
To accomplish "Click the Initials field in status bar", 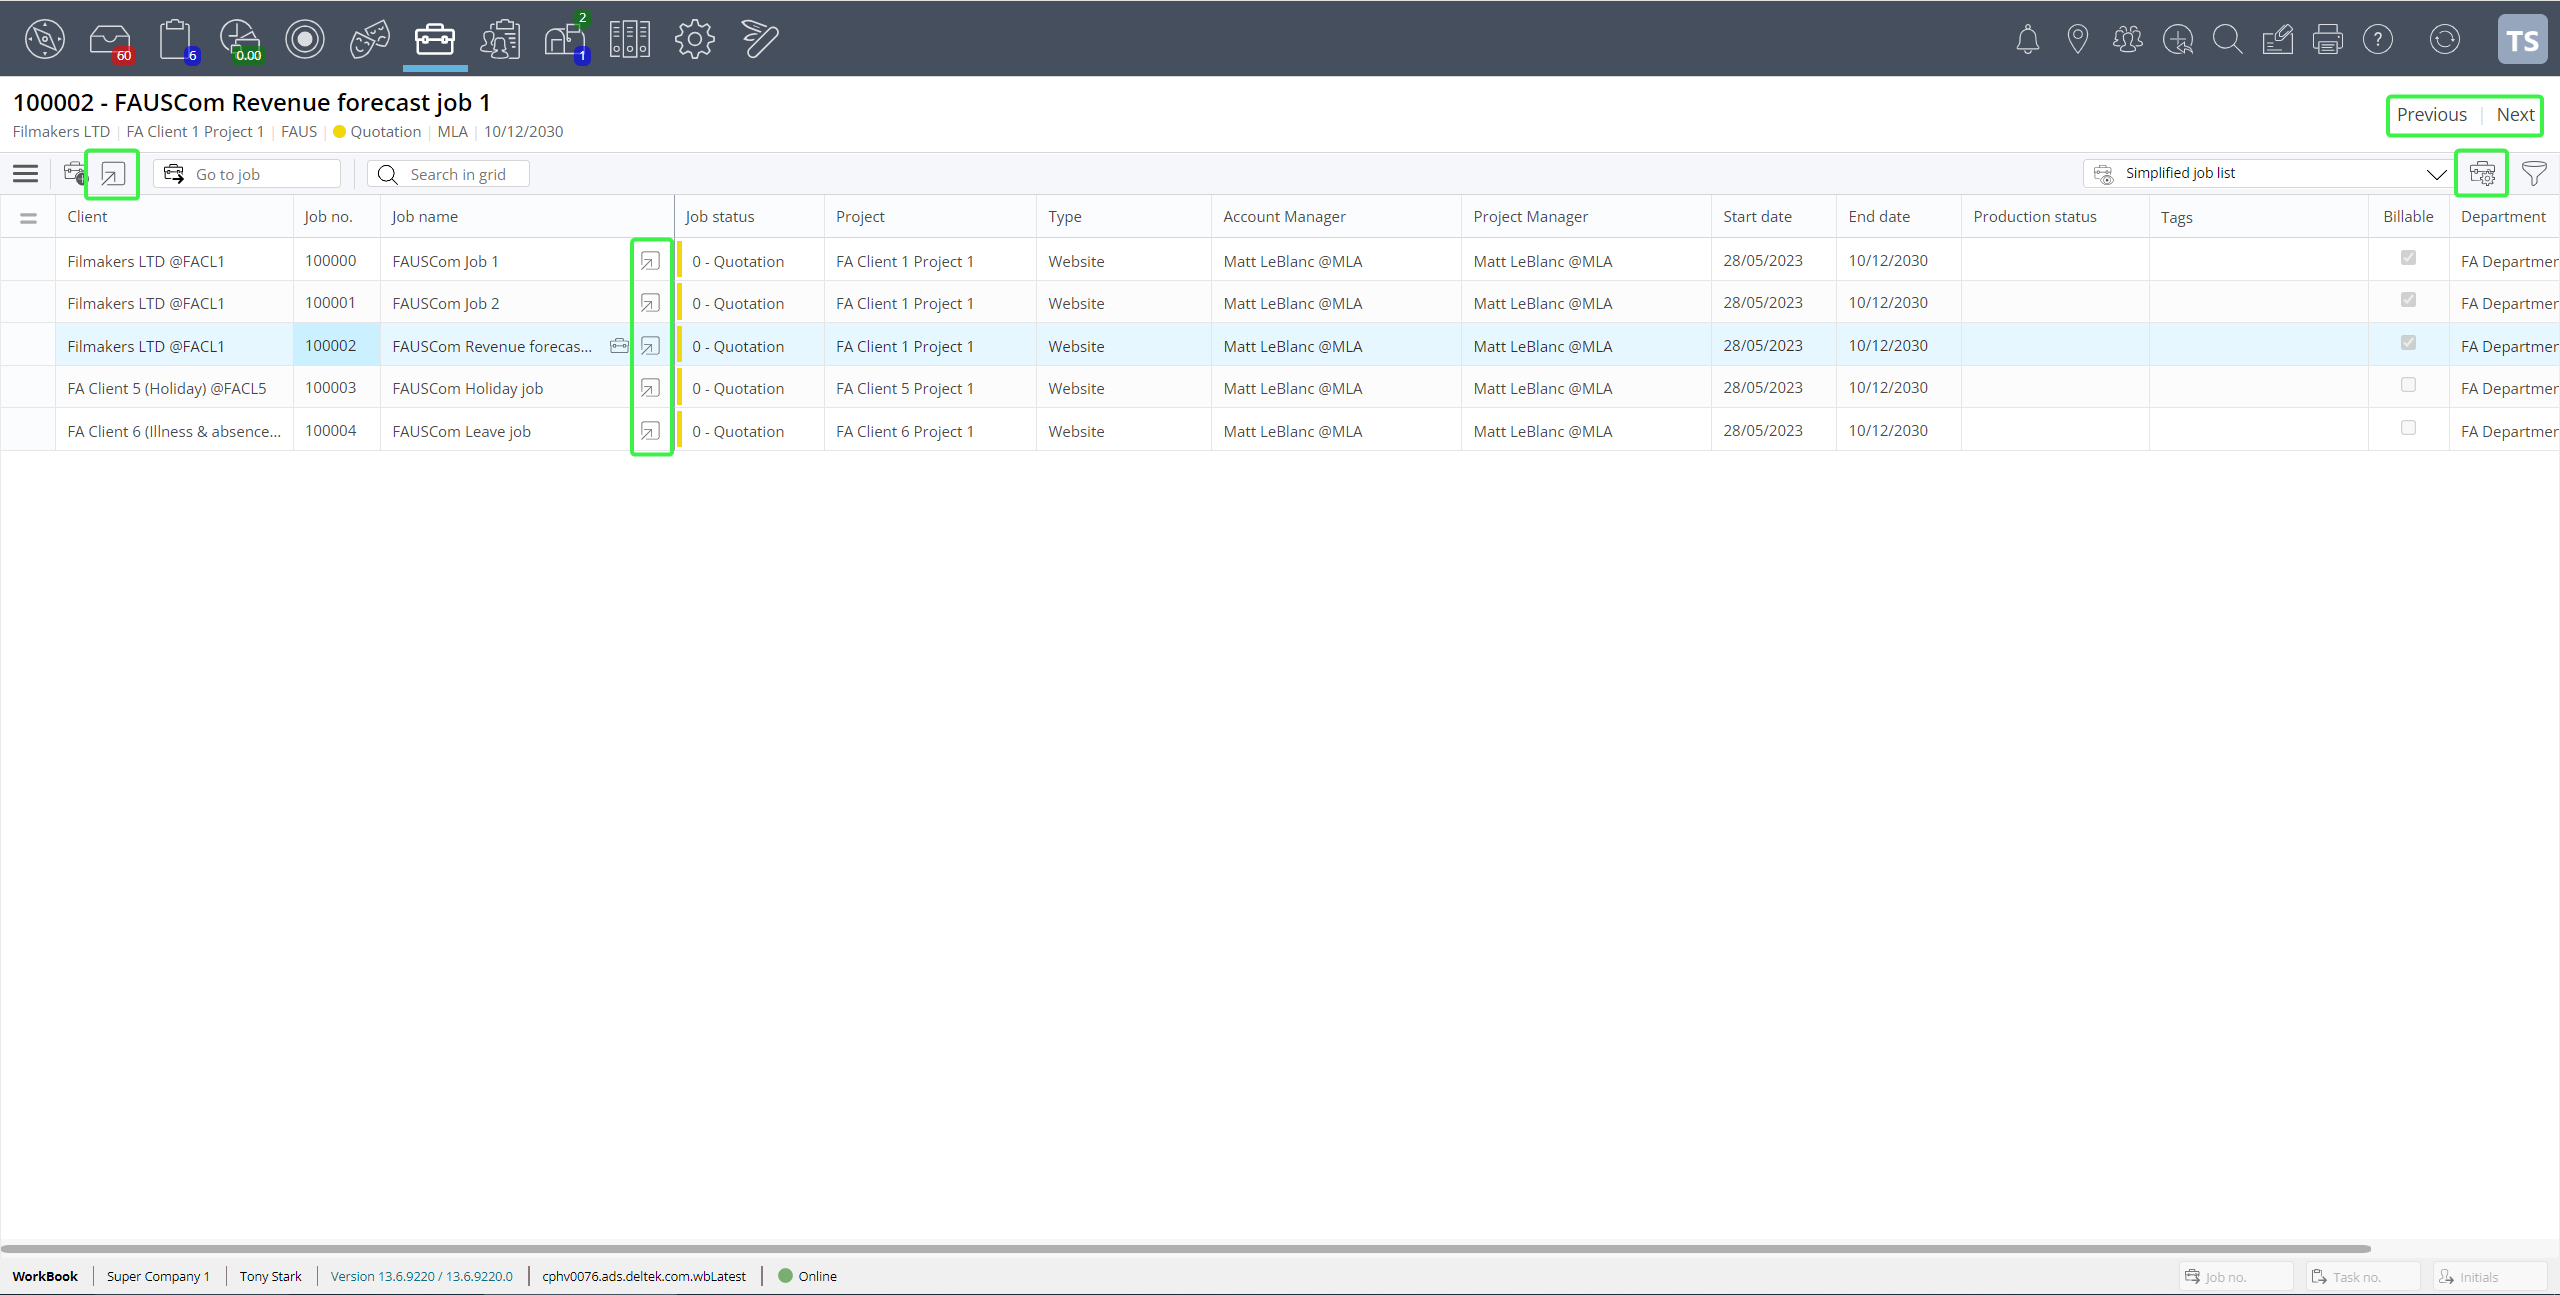I will point(2490,1276).
